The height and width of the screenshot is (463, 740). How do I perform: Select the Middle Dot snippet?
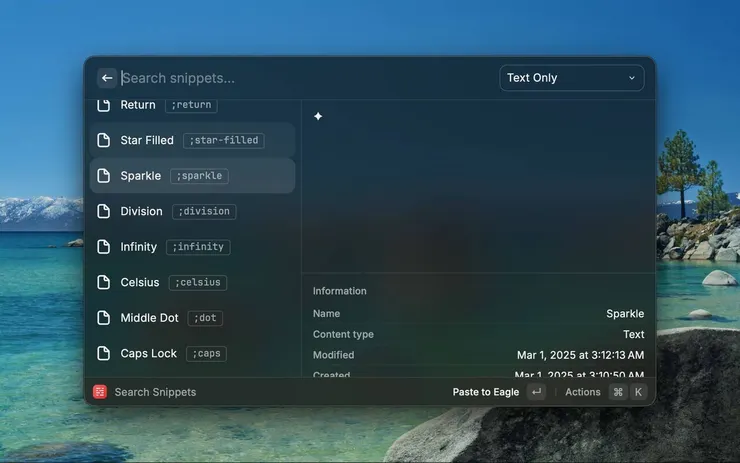(x=193, y=318)
